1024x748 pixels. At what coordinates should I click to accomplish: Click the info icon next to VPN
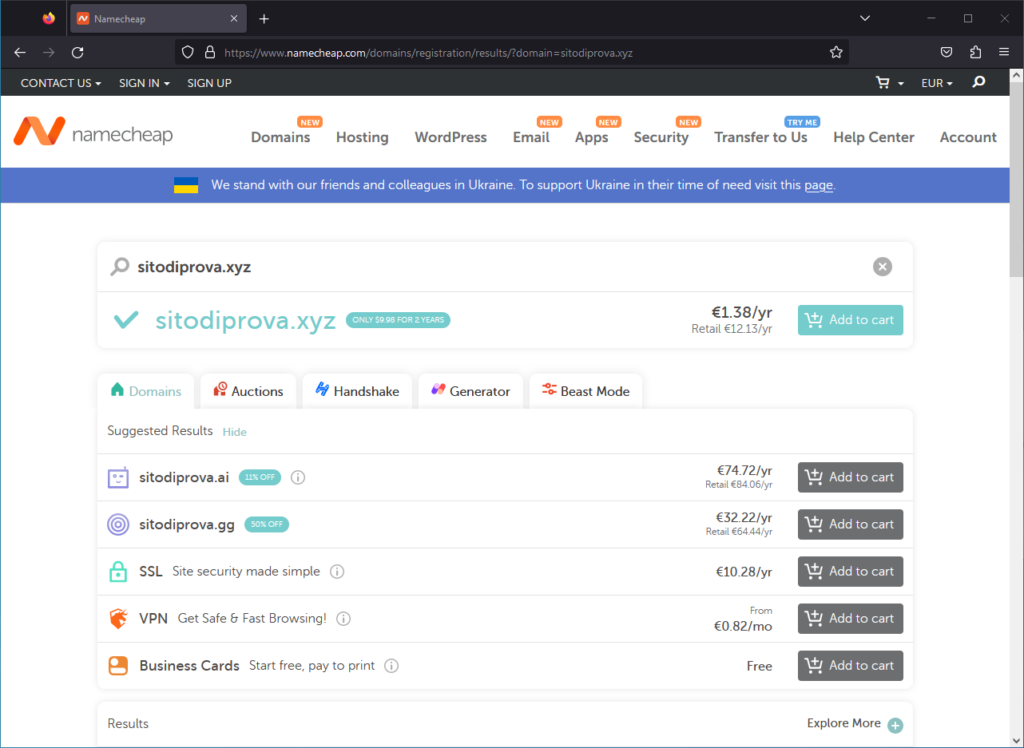pos(344,619)
